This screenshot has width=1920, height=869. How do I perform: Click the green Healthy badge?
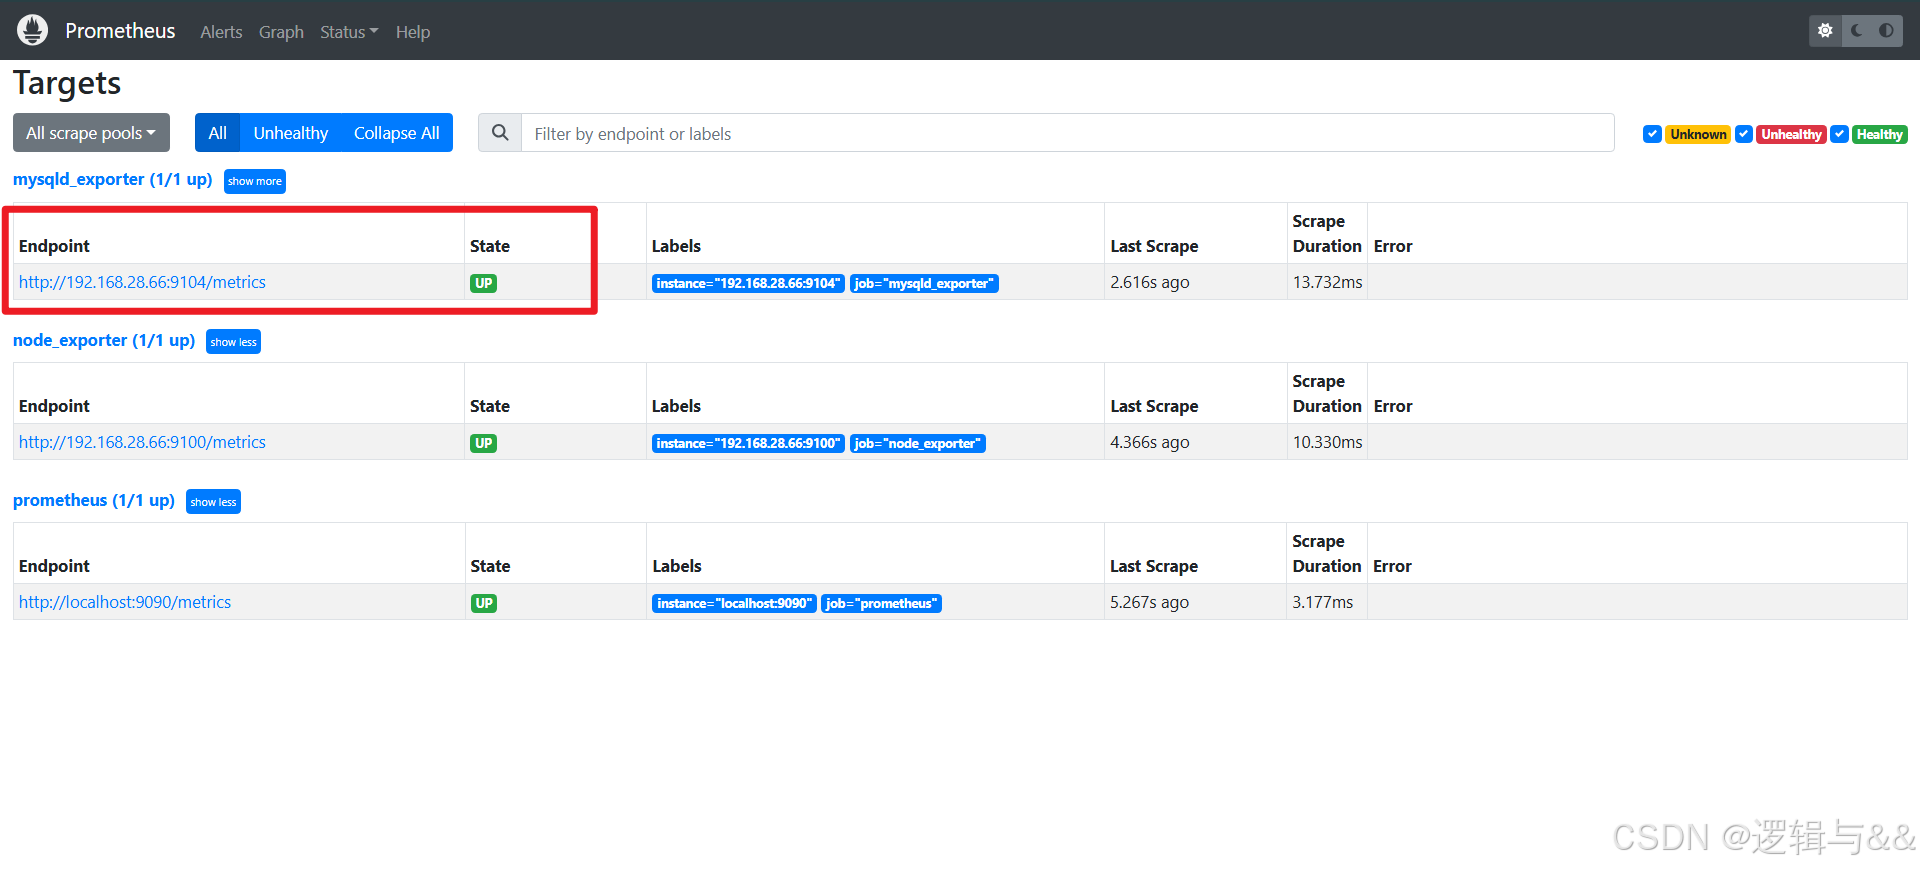[1879, 134]
